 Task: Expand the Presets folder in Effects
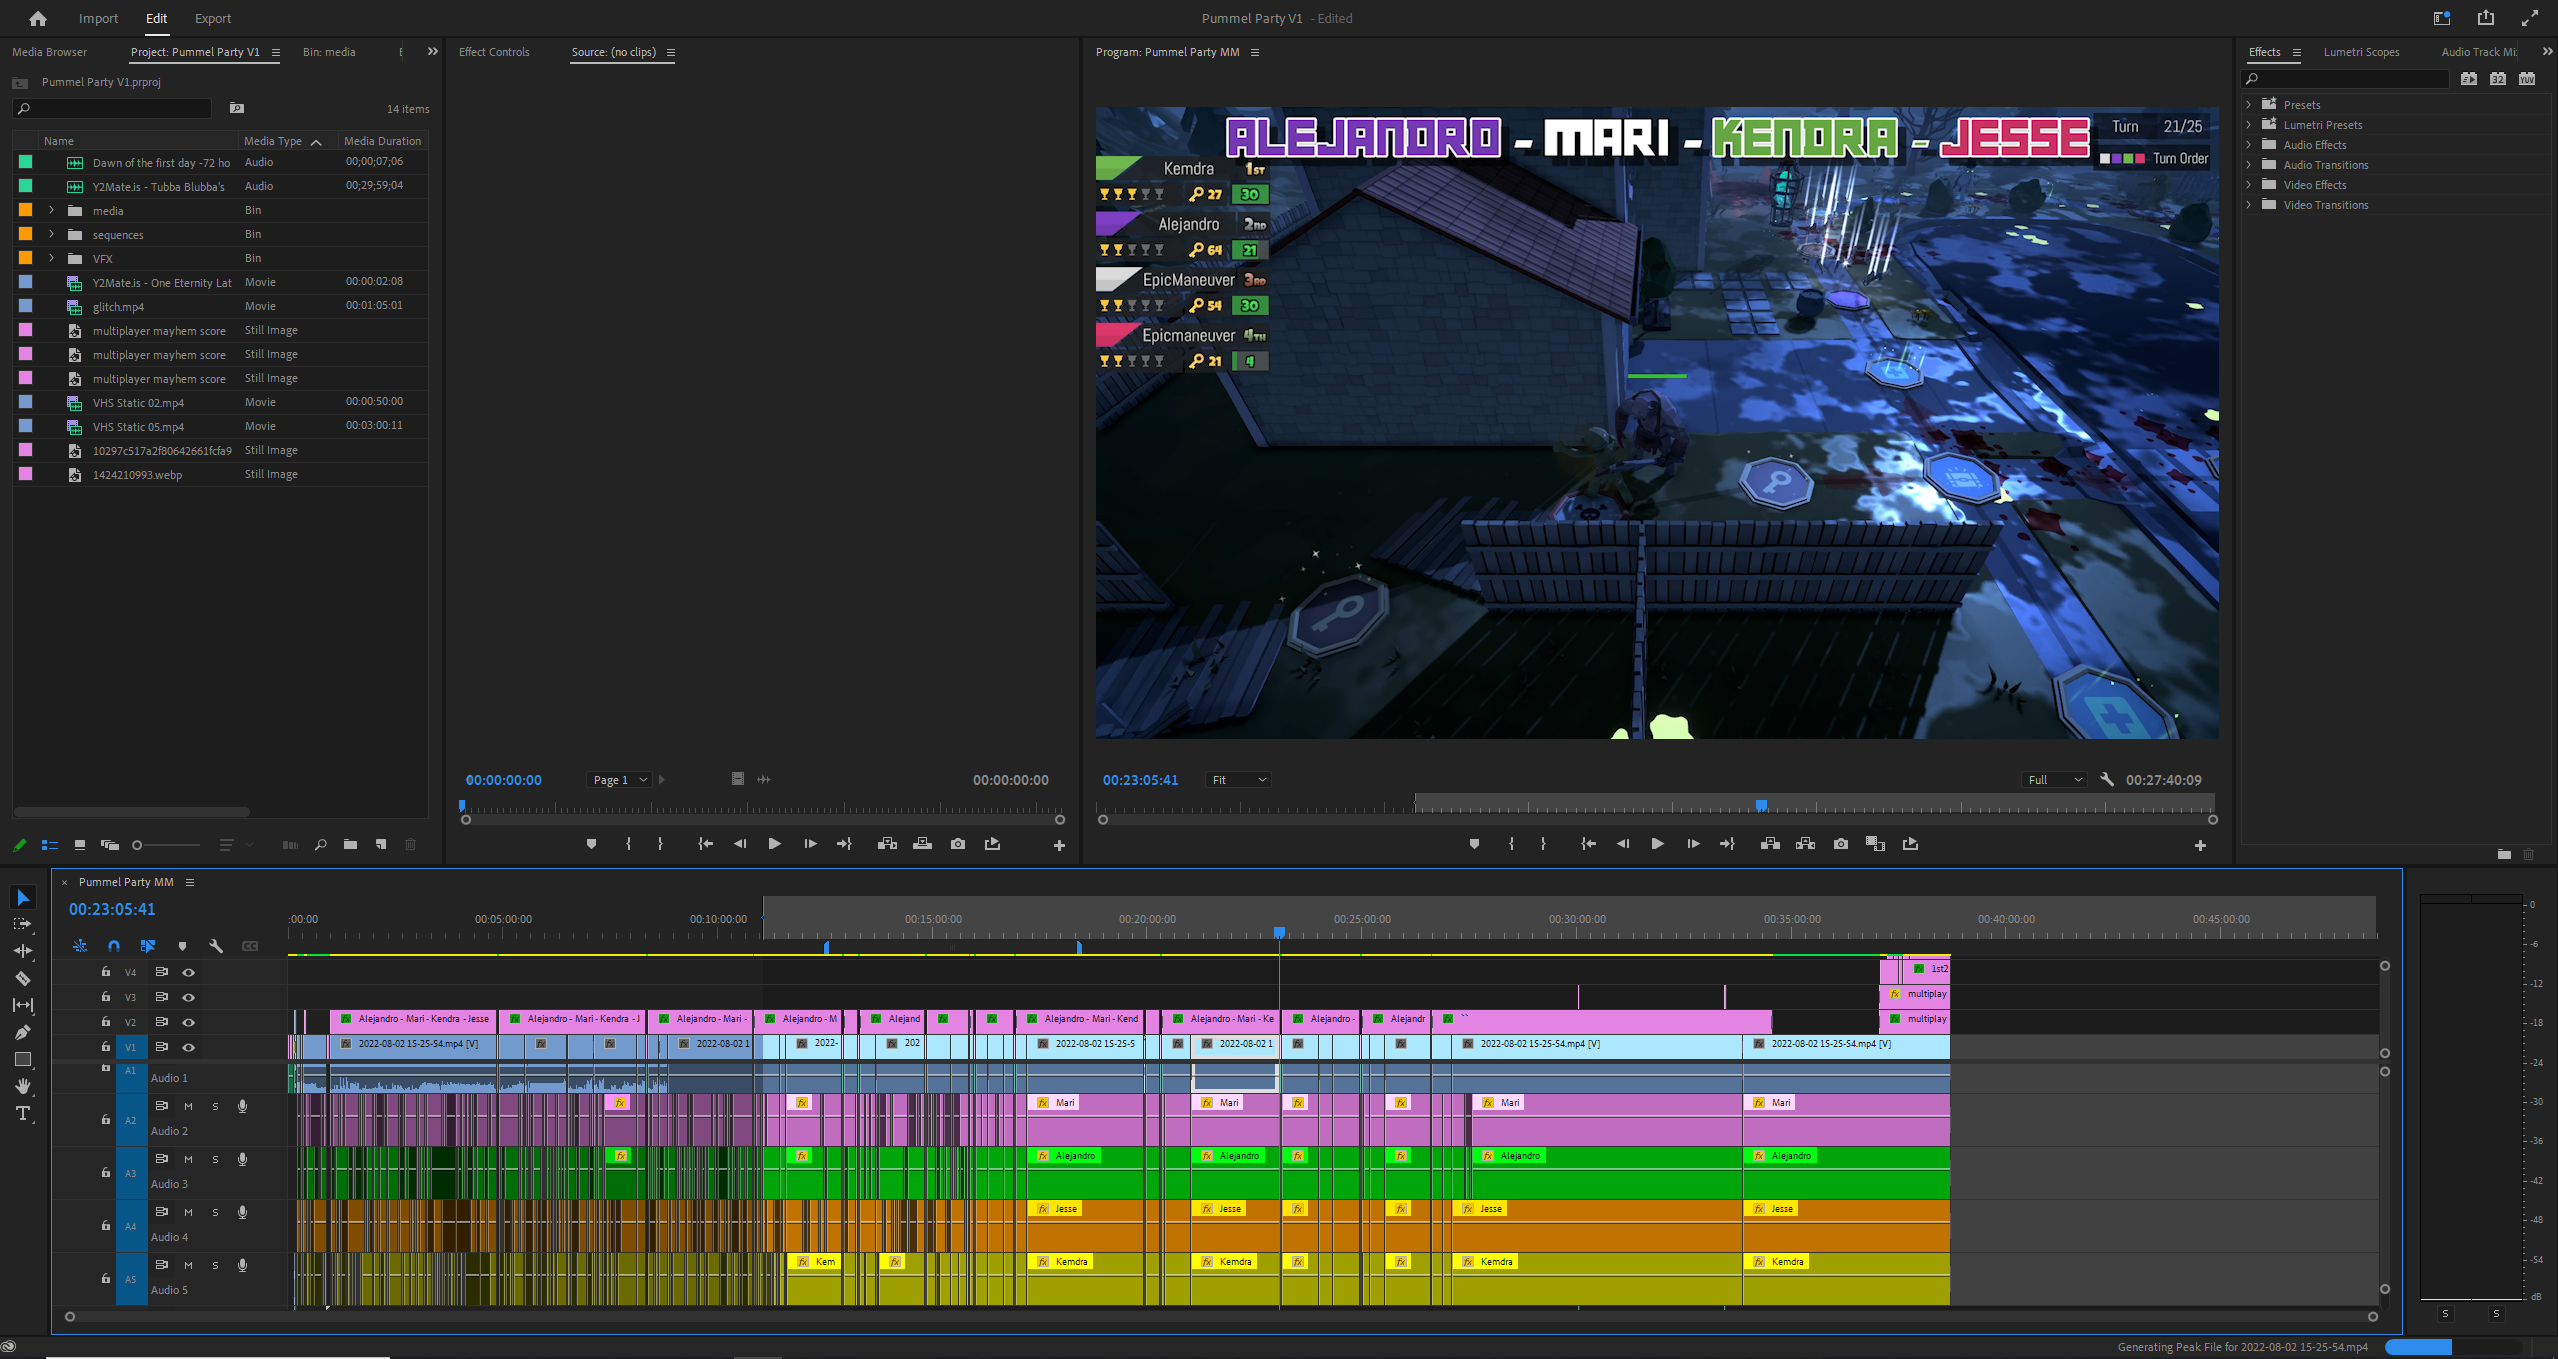point(2249,104)
